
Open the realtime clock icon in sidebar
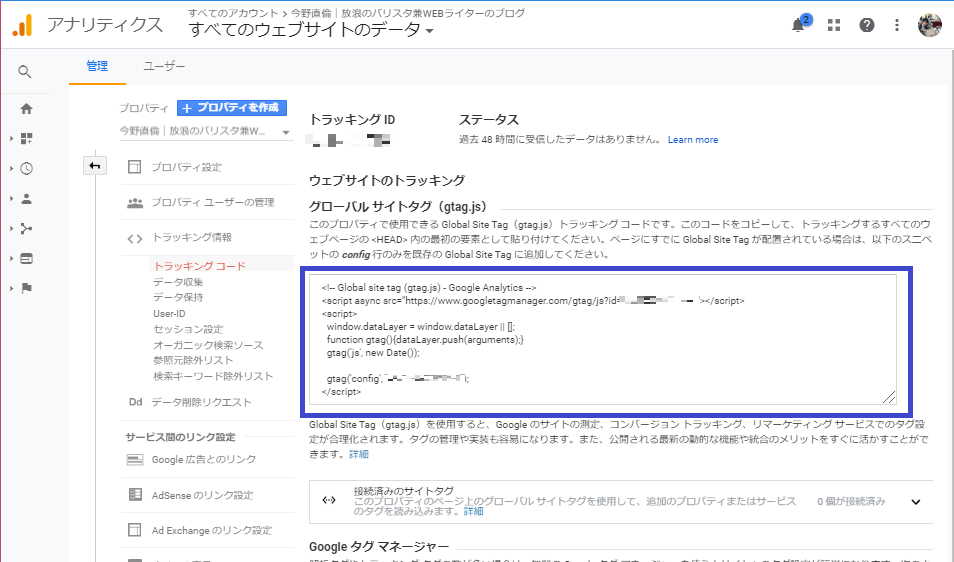click(26, 168)
